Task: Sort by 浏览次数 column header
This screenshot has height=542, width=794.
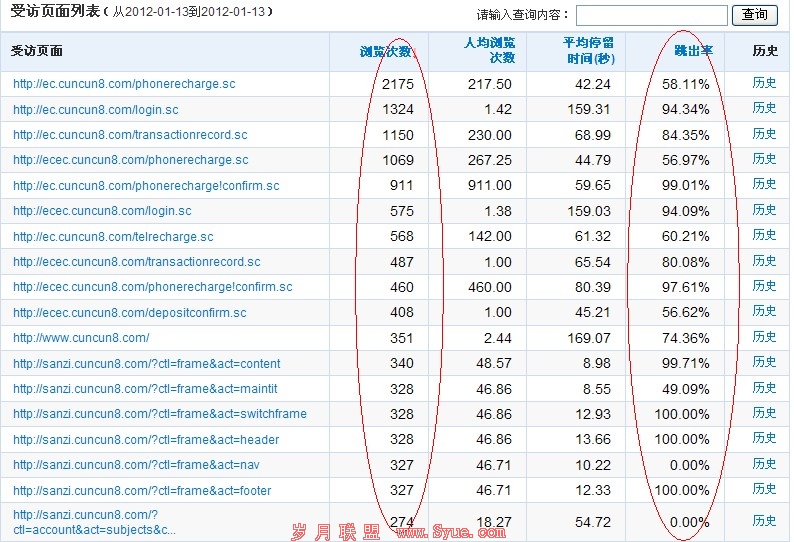Action: point(386,51)
